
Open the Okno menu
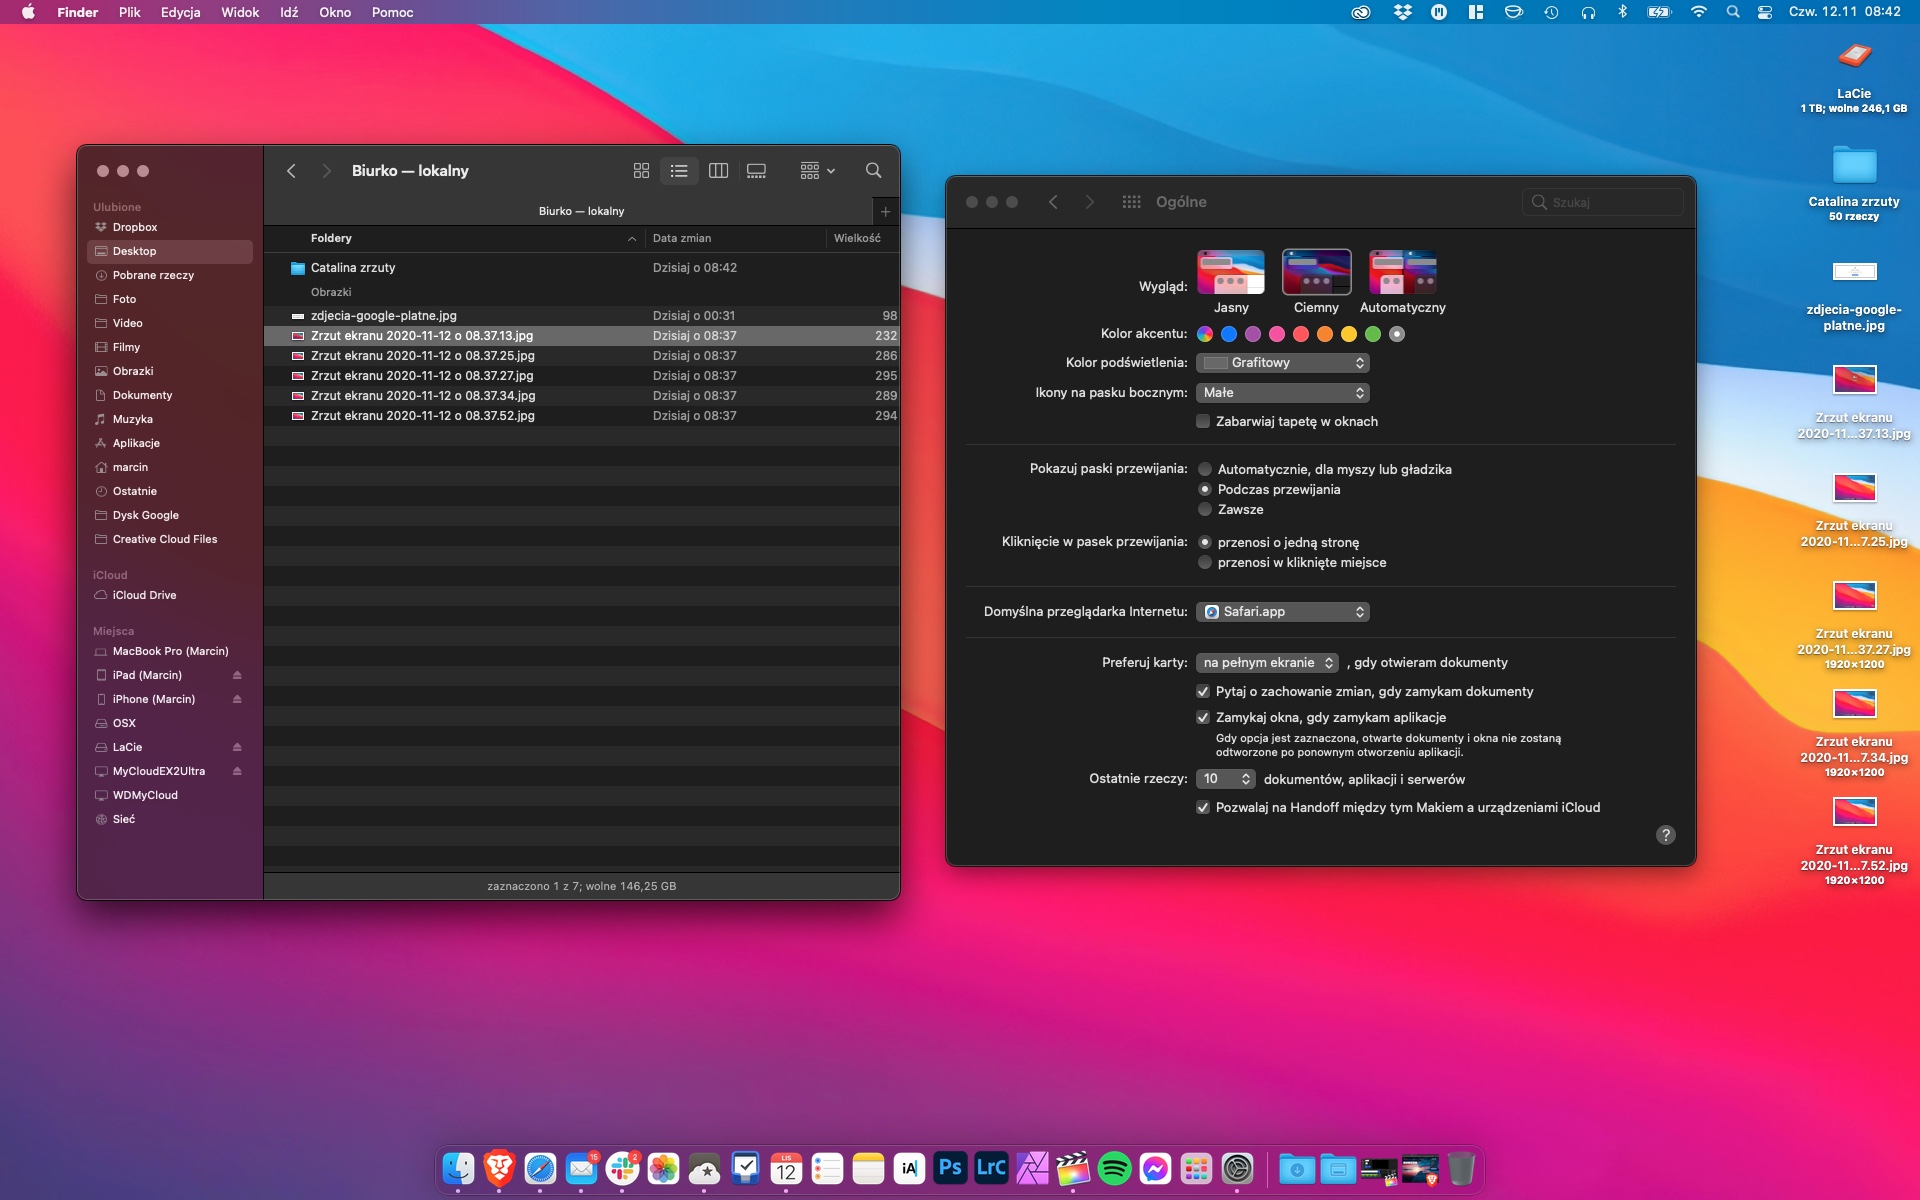[x=335, y=12]
